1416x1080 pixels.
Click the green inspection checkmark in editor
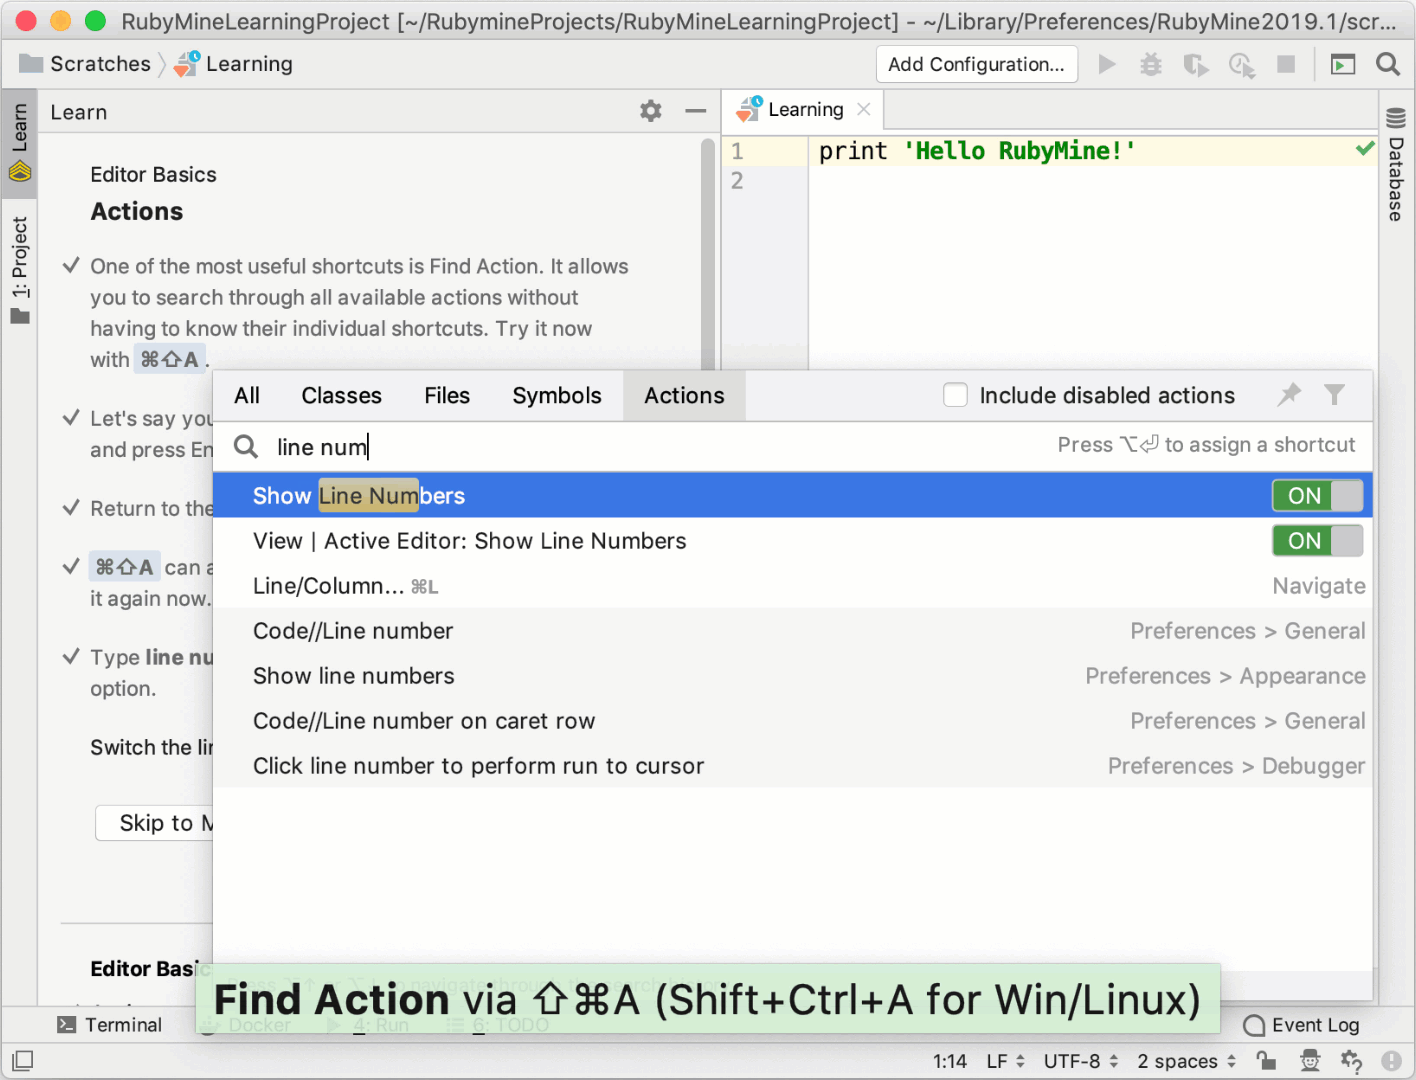pyautogui.click(x=1365, y=149)
